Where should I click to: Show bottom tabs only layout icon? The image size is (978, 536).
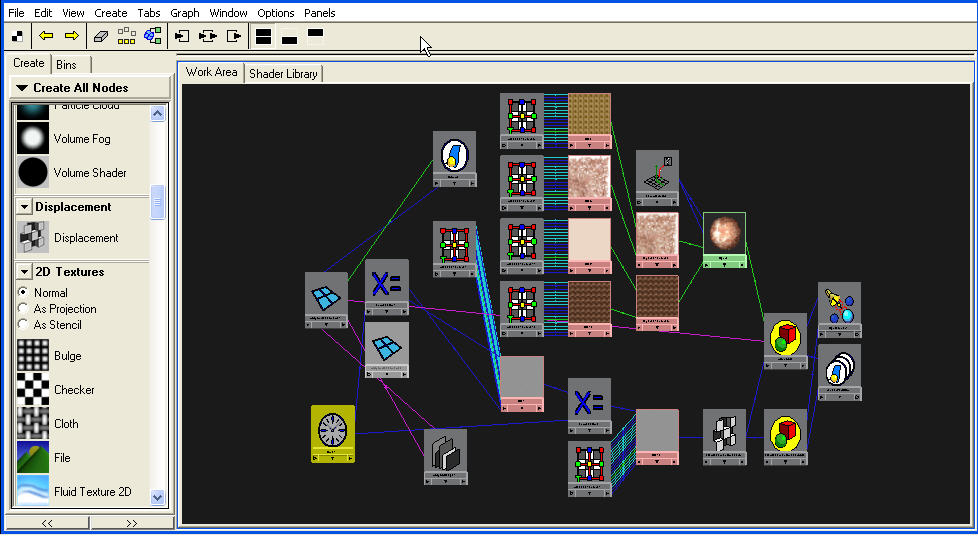pyautogui.click(x=289, y=37)
